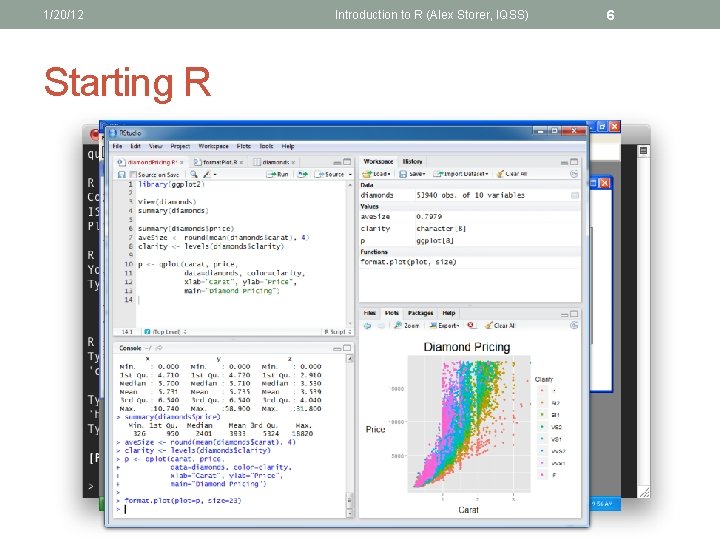Click the refresh icon in Workspace pane
This screenshot has height=540, width=720.
574,174
